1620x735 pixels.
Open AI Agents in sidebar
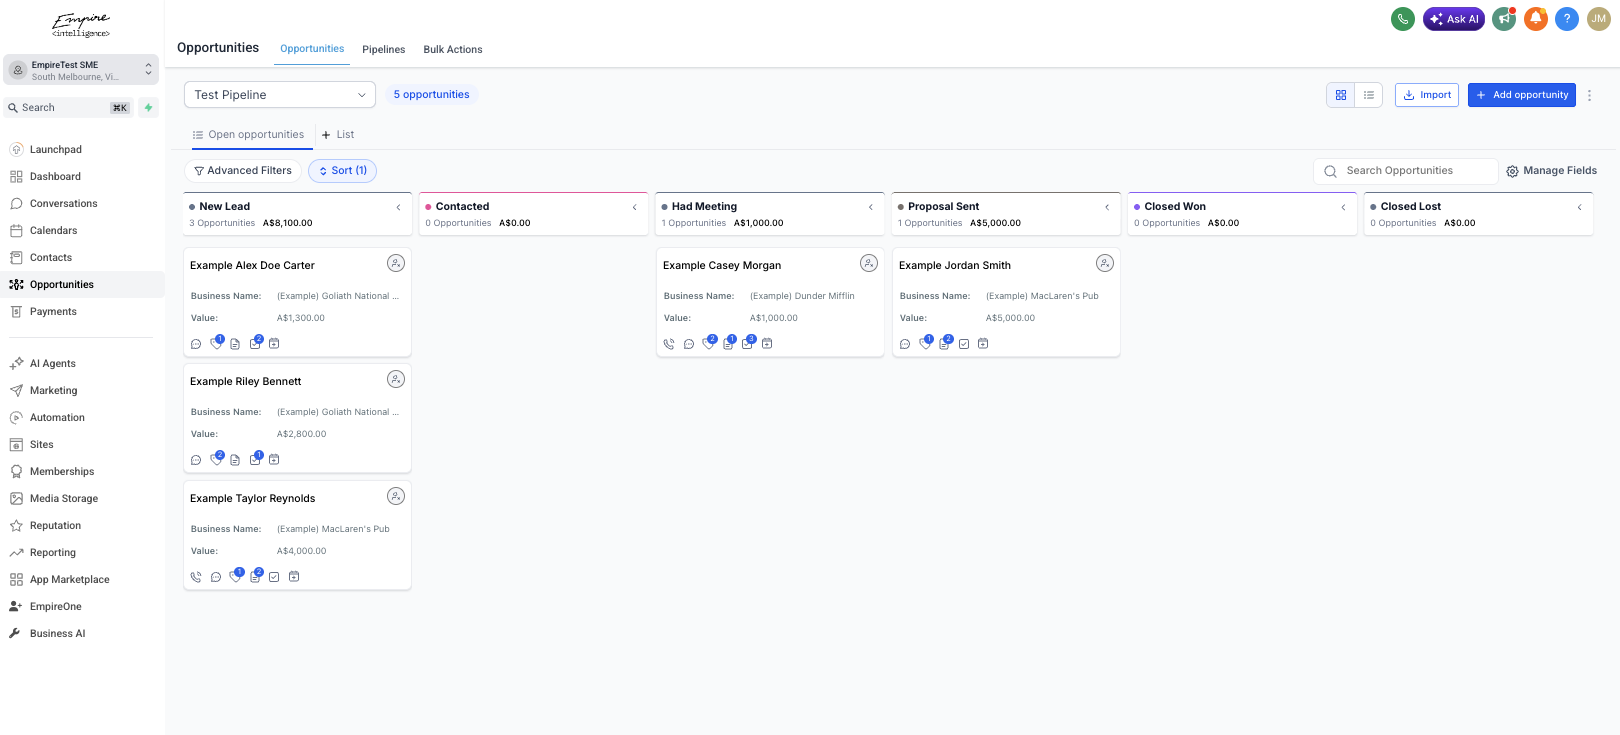tap(53, 364)
